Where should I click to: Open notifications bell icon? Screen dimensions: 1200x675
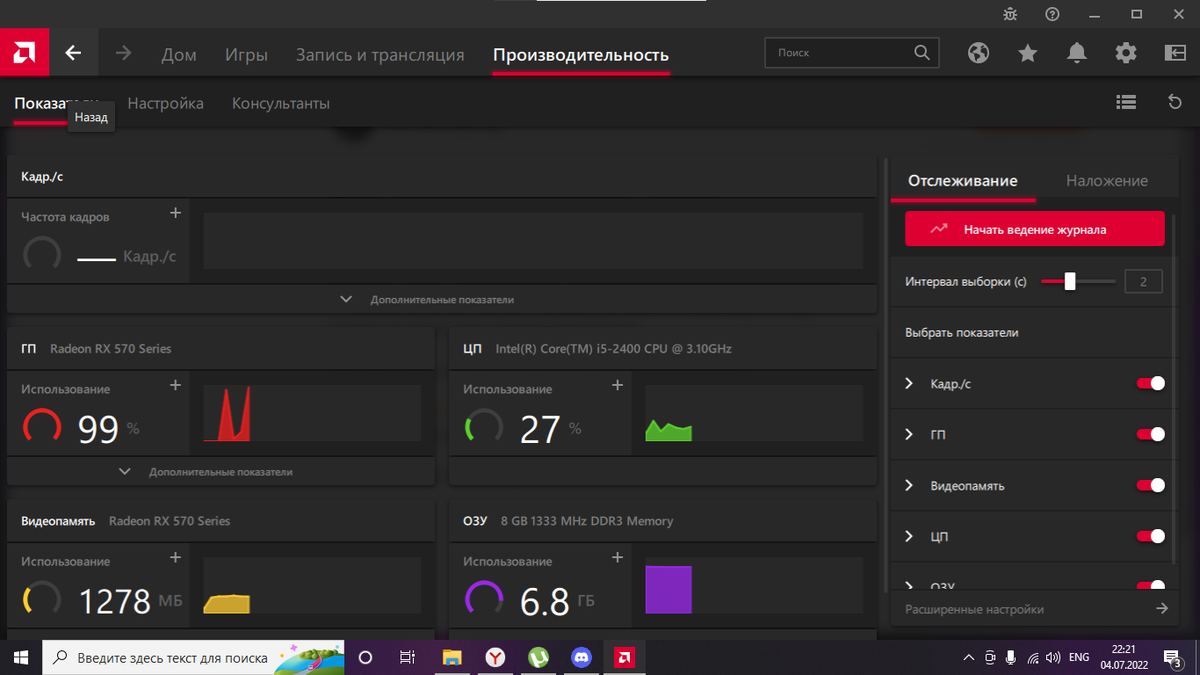point(1076,53)
